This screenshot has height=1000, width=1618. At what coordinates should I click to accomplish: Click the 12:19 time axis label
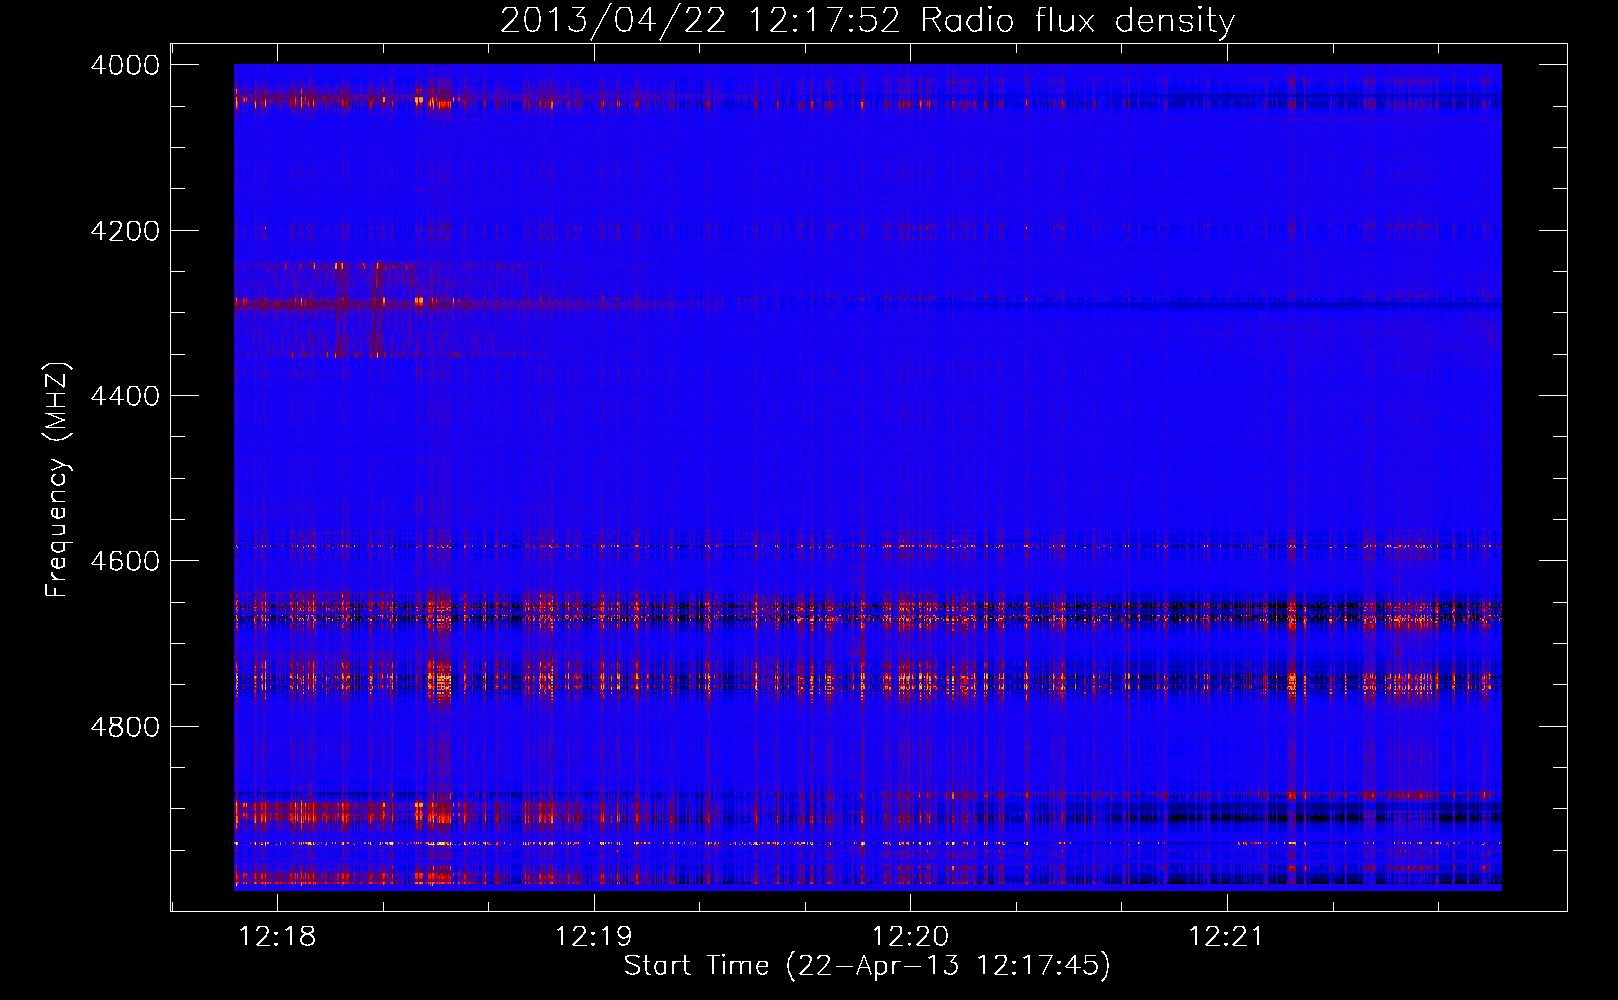pos(594,937)
